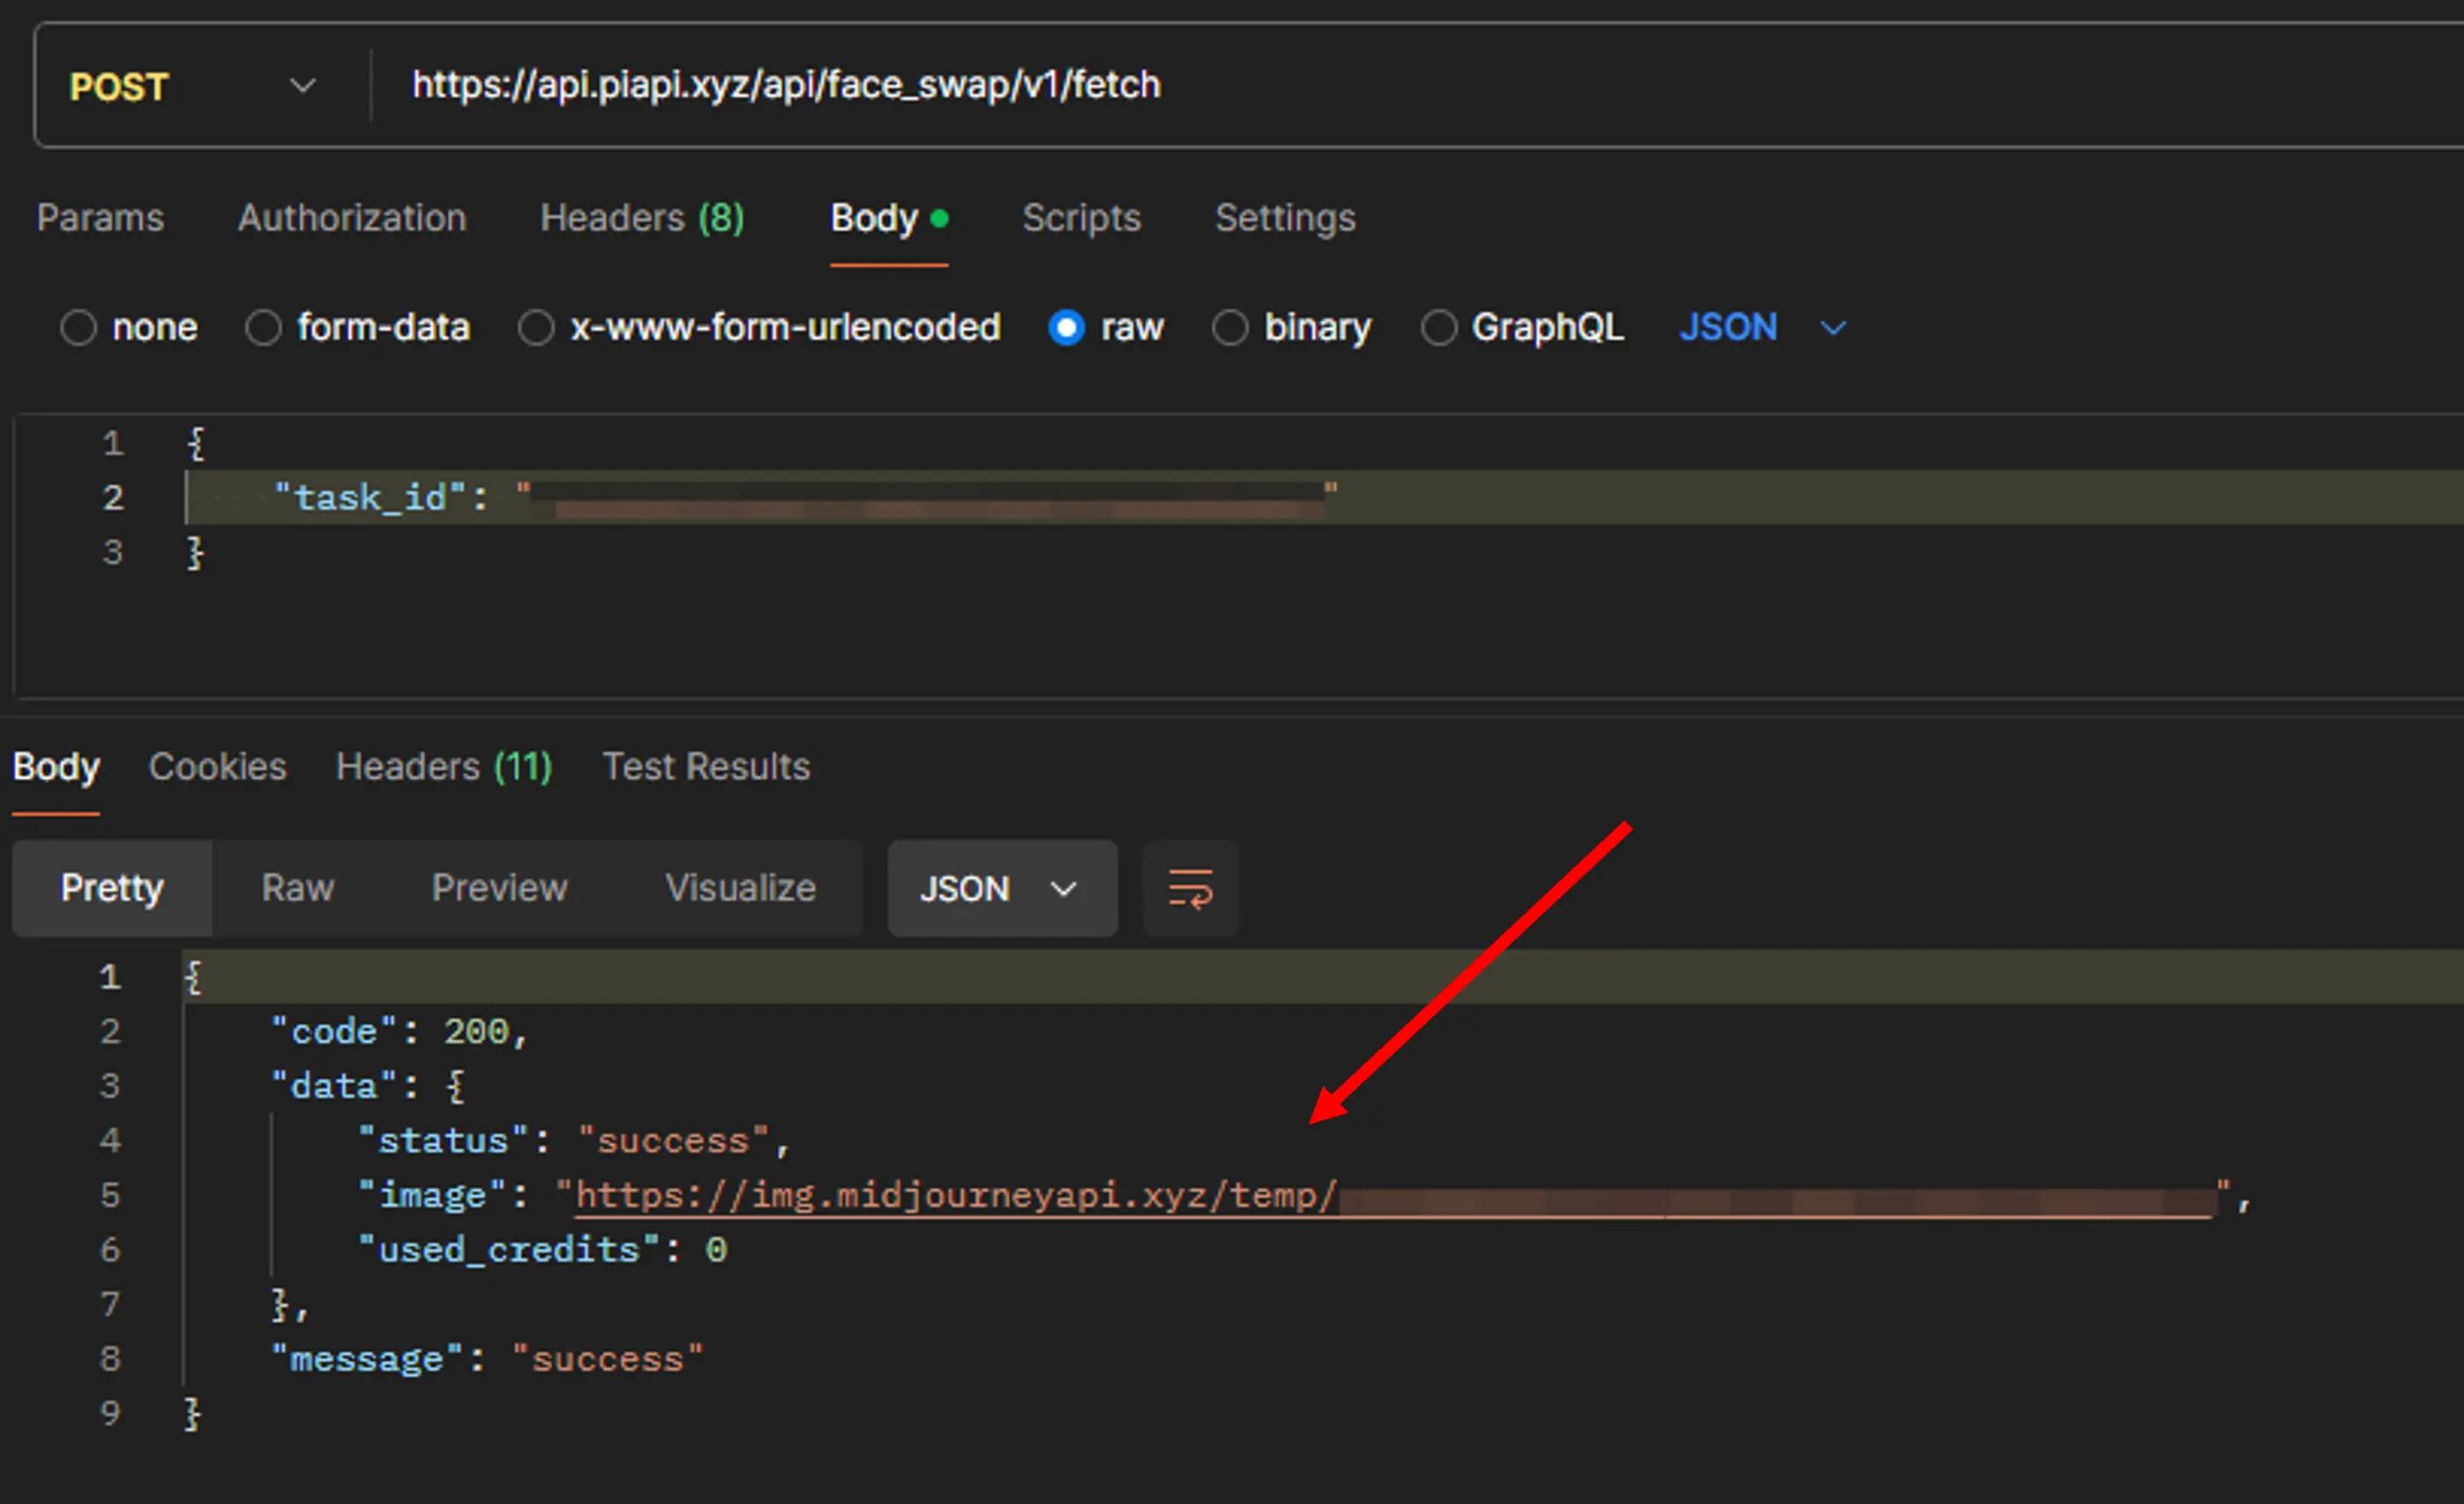Choose x-www-form-urlencoded body type
Image resolution: width=2464 pixels, height=1504 pixels.
(536, 328)
